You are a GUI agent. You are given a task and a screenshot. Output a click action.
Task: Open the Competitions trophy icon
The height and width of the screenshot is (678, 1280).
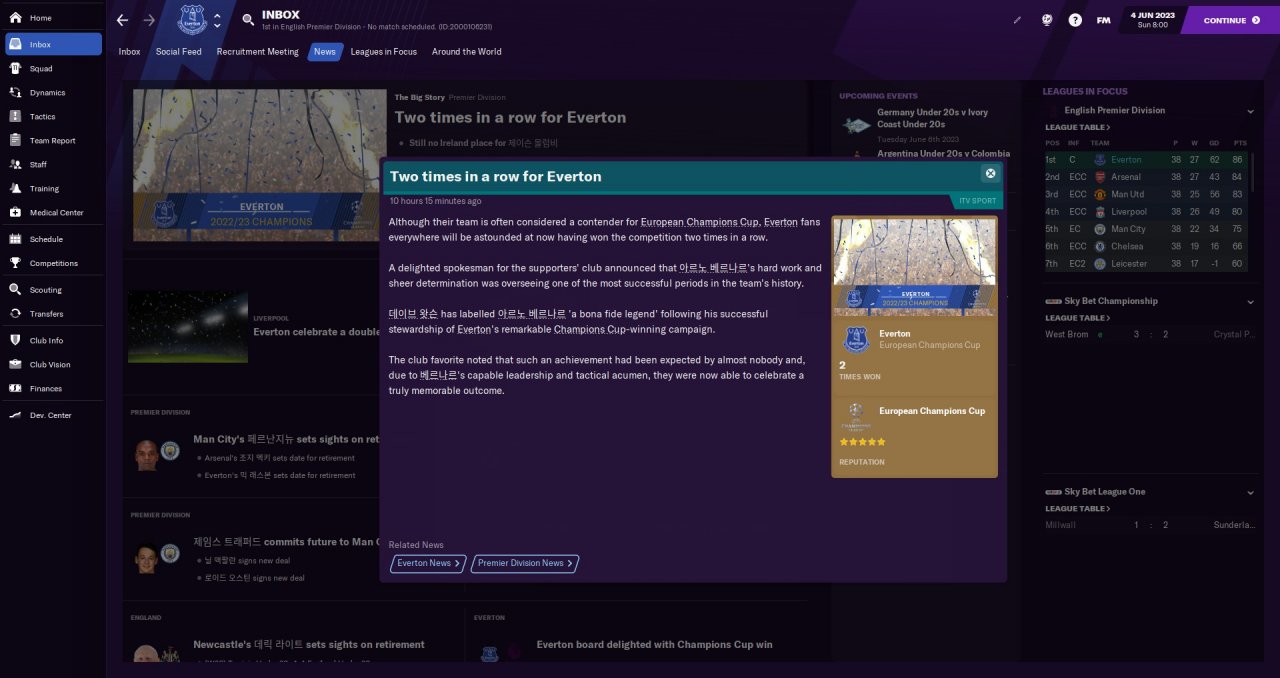point(15,264)
